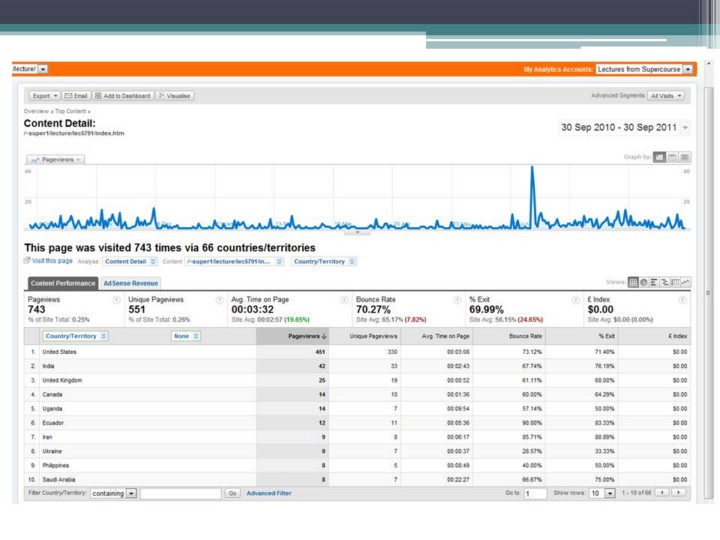Switch to table view icon in Views
720x540 pixels.
[x=633, y=282]
